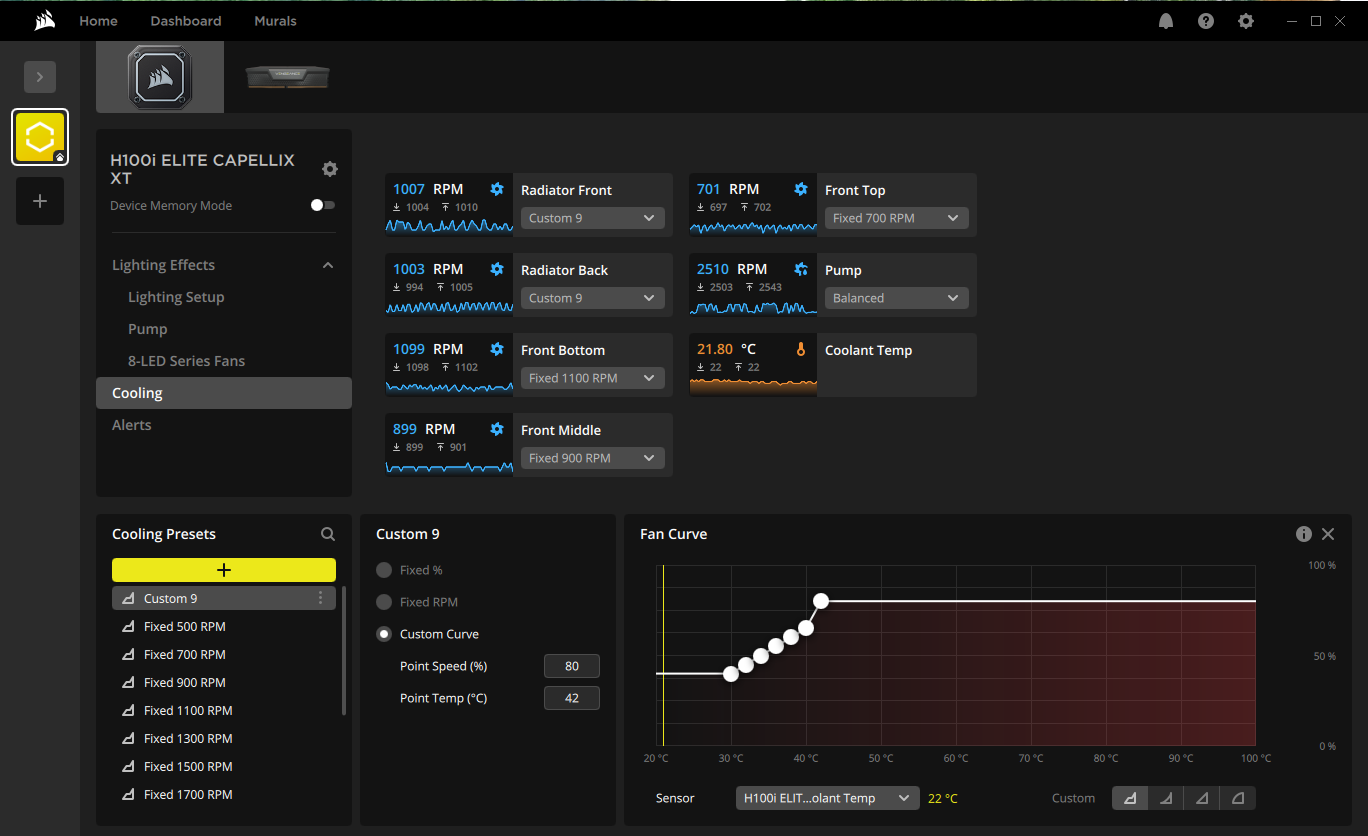Choose the Fixed % radio option
Viewport: 1368px width, 836px height.
384,570
